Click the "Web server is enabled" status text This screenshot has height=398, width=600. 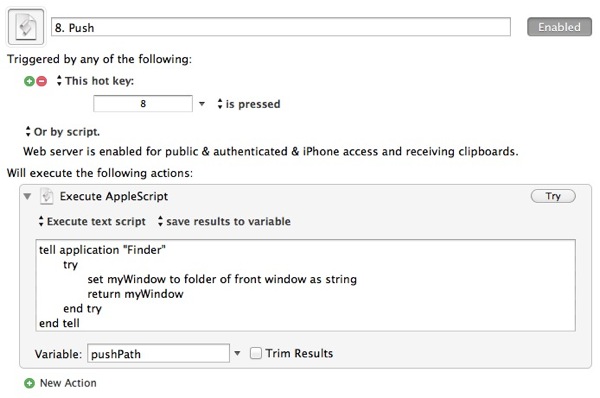pos(271,152)
